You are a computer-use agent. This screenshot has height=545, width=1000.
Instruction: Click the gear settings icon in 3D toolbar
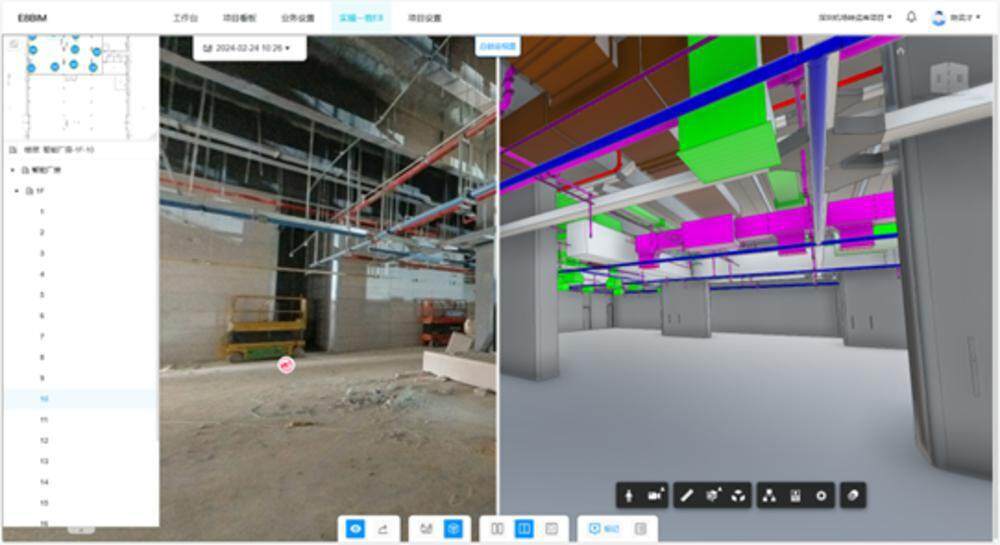822,495
